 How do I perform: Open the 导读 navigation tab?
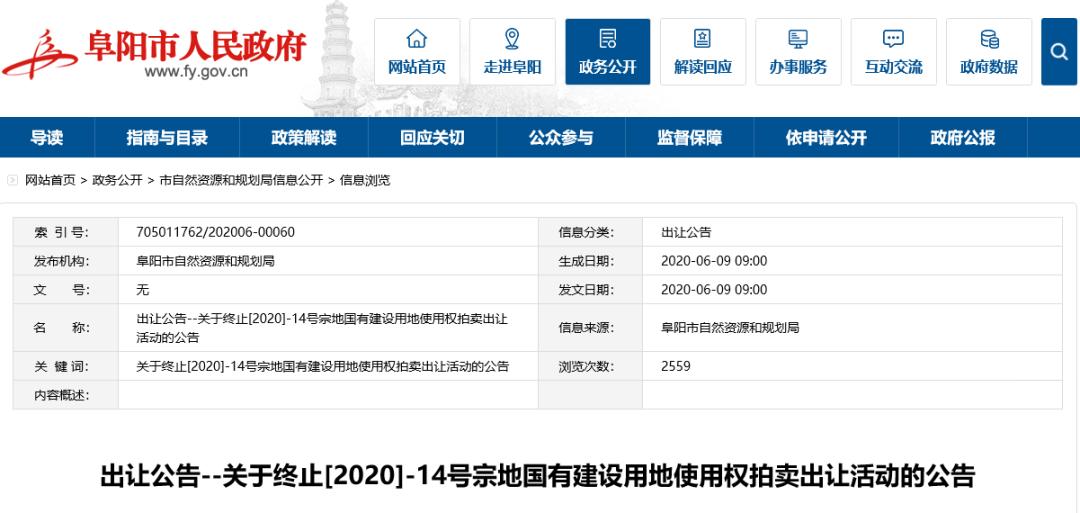(x=47, y=138)
